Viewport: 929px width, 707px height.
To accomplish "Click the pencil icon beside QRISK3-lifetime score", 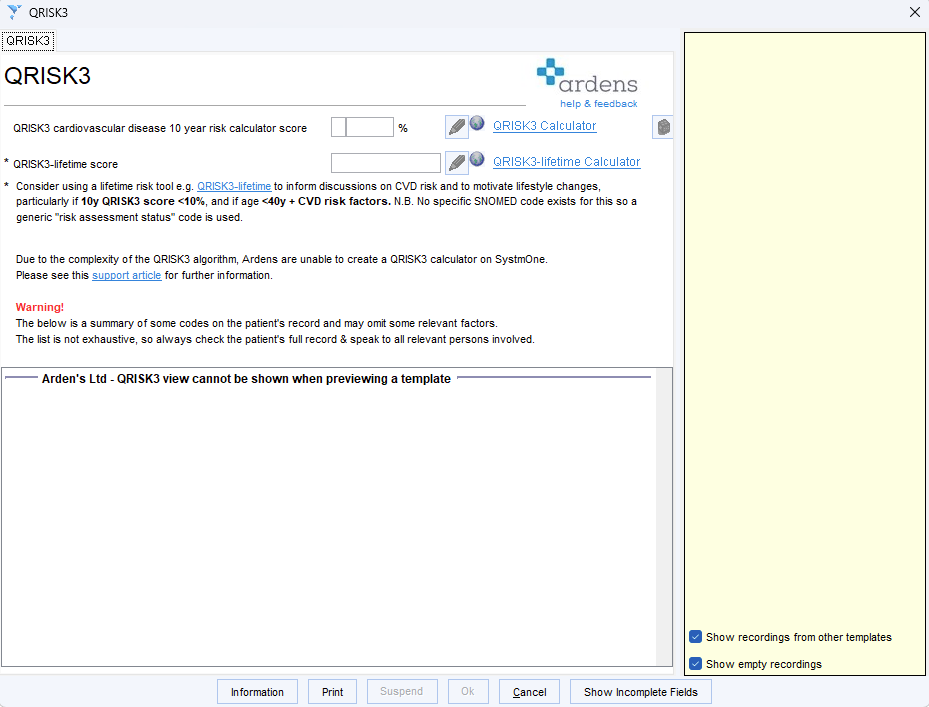I will tap(456, 162).
